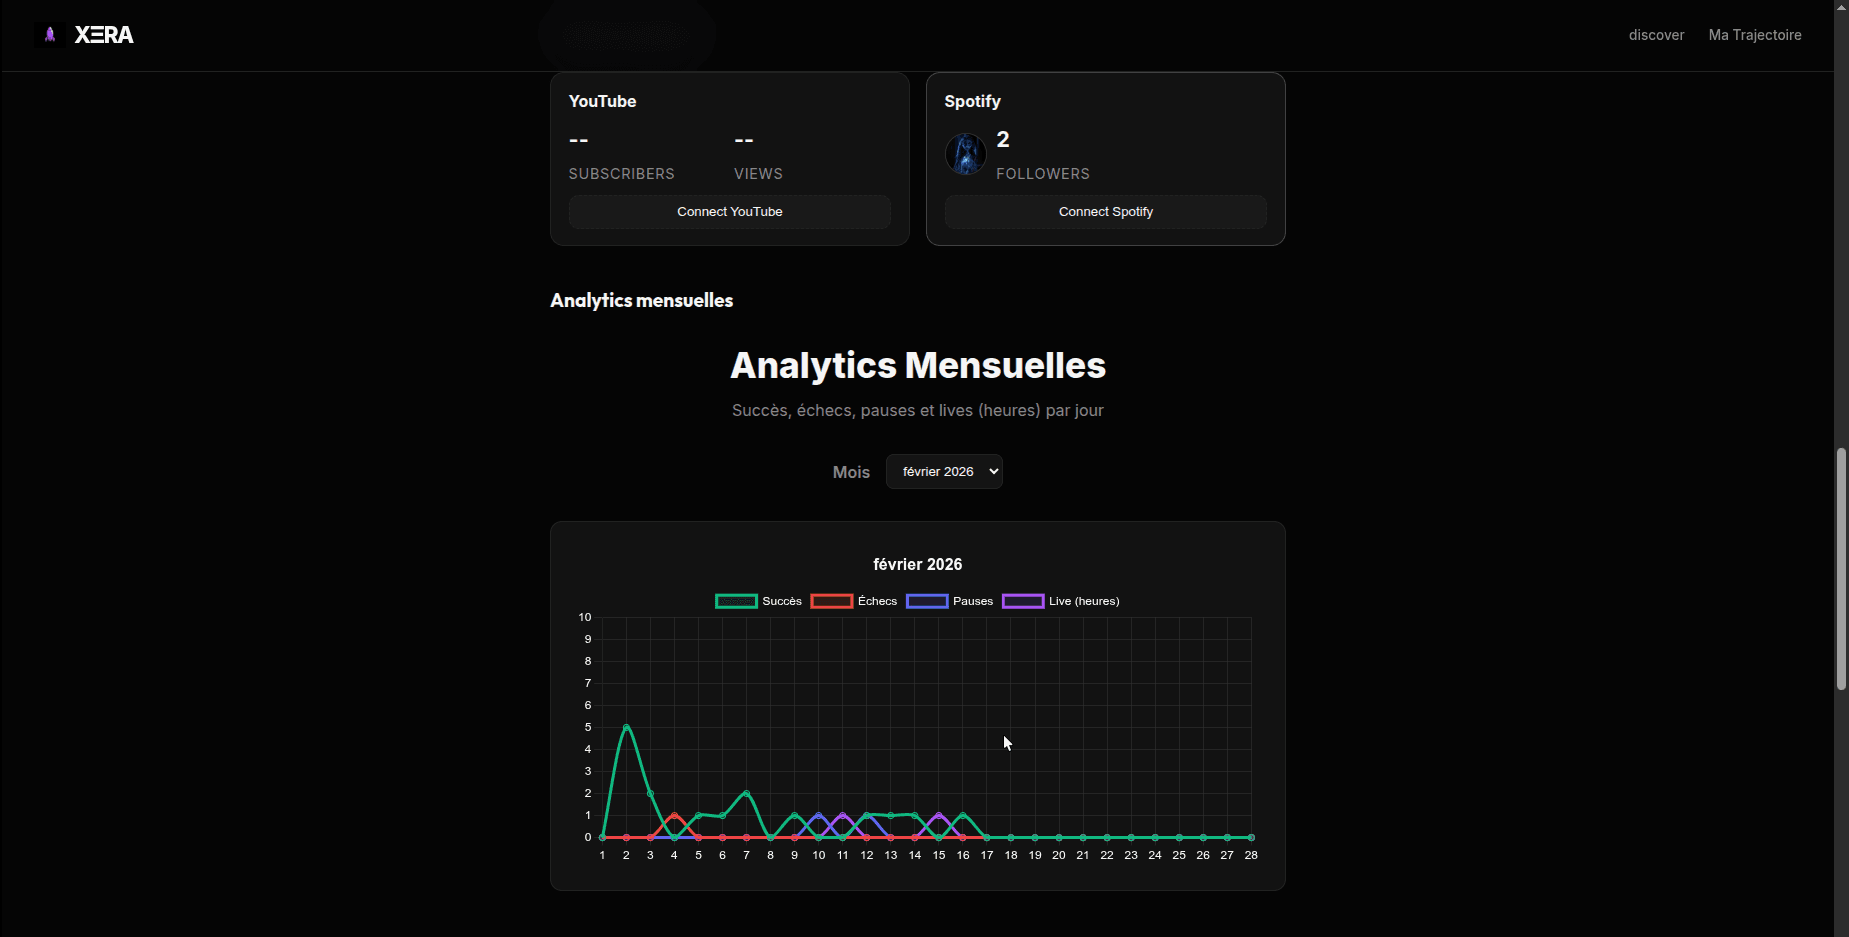Click the red Échecs peak on day 4
Screen dimensions: 1849x937
[x=674, y=815]
